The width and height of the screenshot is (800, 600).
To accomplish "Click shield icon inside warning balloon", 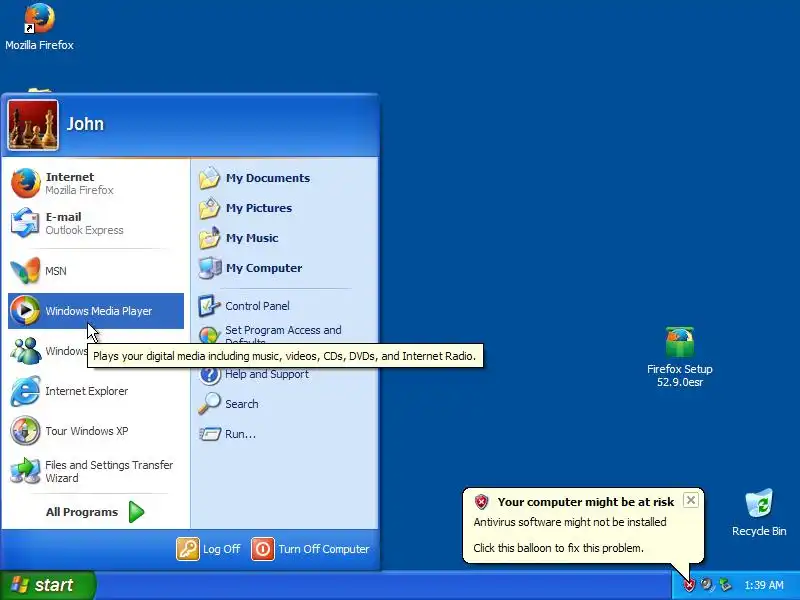I will pyautogui.click(x=481, y=502).
